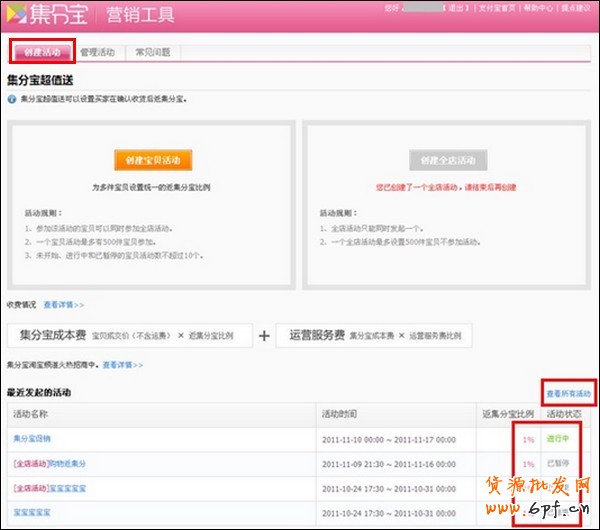Open the 常见问题 tab

click(x=152, y=51)
